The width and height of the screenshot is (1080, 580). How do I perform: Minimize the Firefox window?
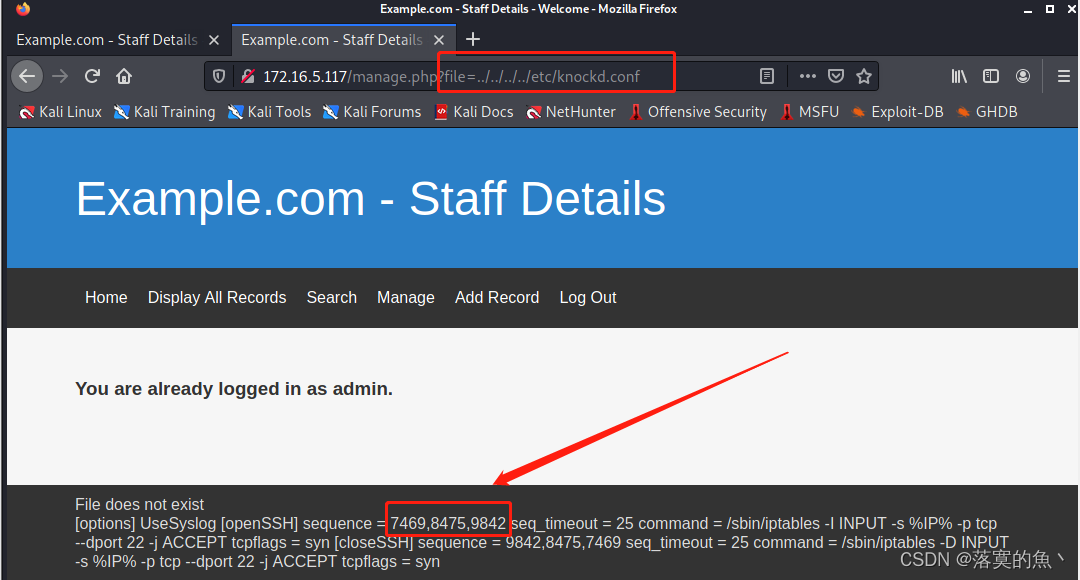coord(1028,9)
